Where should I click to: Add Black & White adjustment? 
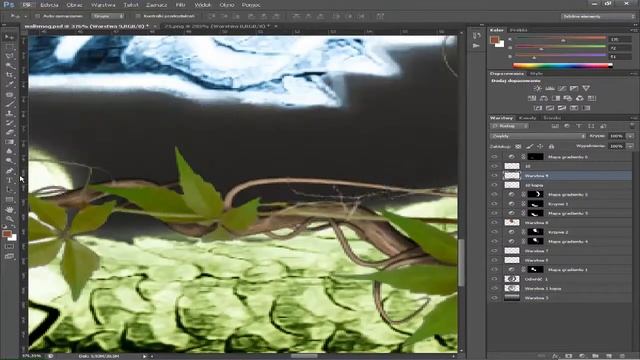click(x=556, y=98)
